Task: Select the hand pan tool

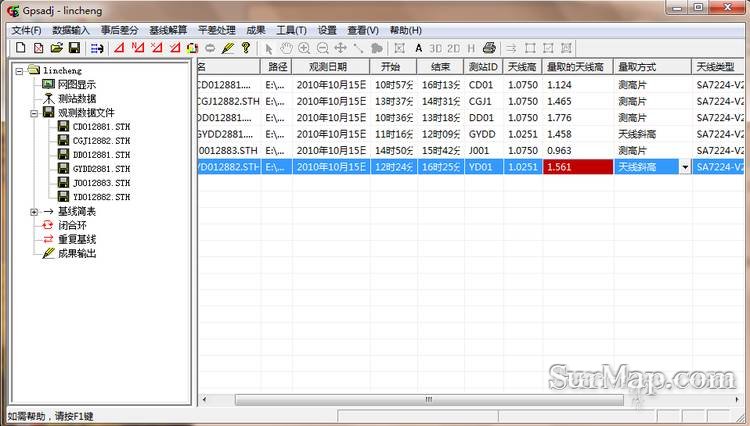Action: tap(286, 48)
